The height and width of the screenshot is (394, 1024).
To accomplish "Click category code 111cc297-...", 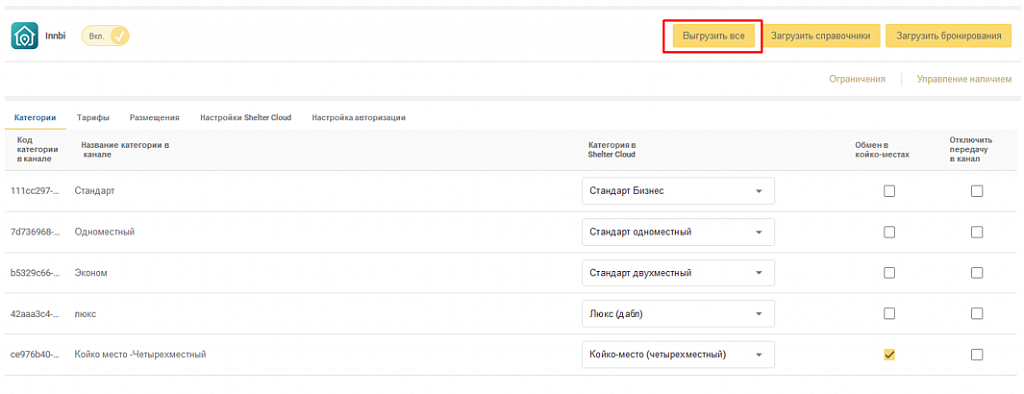I will tap(35, 191).
